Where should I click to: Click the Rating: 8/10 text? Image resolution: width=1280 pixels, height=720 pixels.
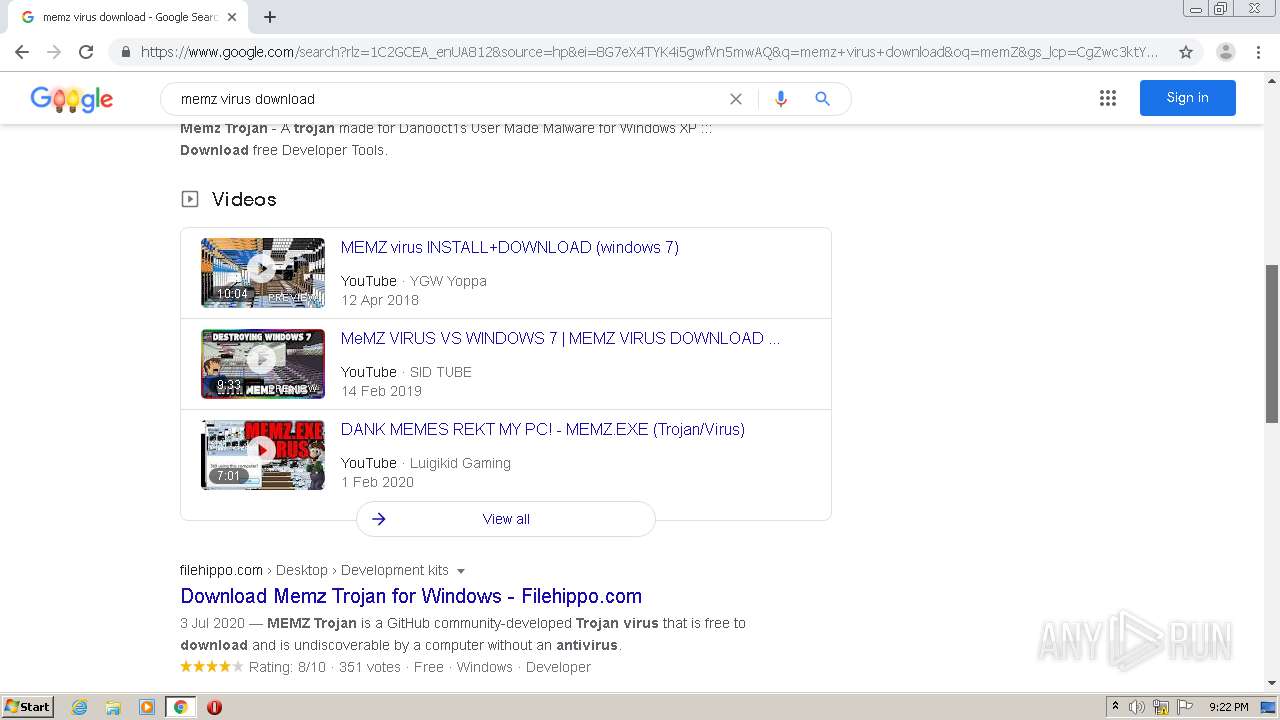pyautogui.click(x=287, y=667)
